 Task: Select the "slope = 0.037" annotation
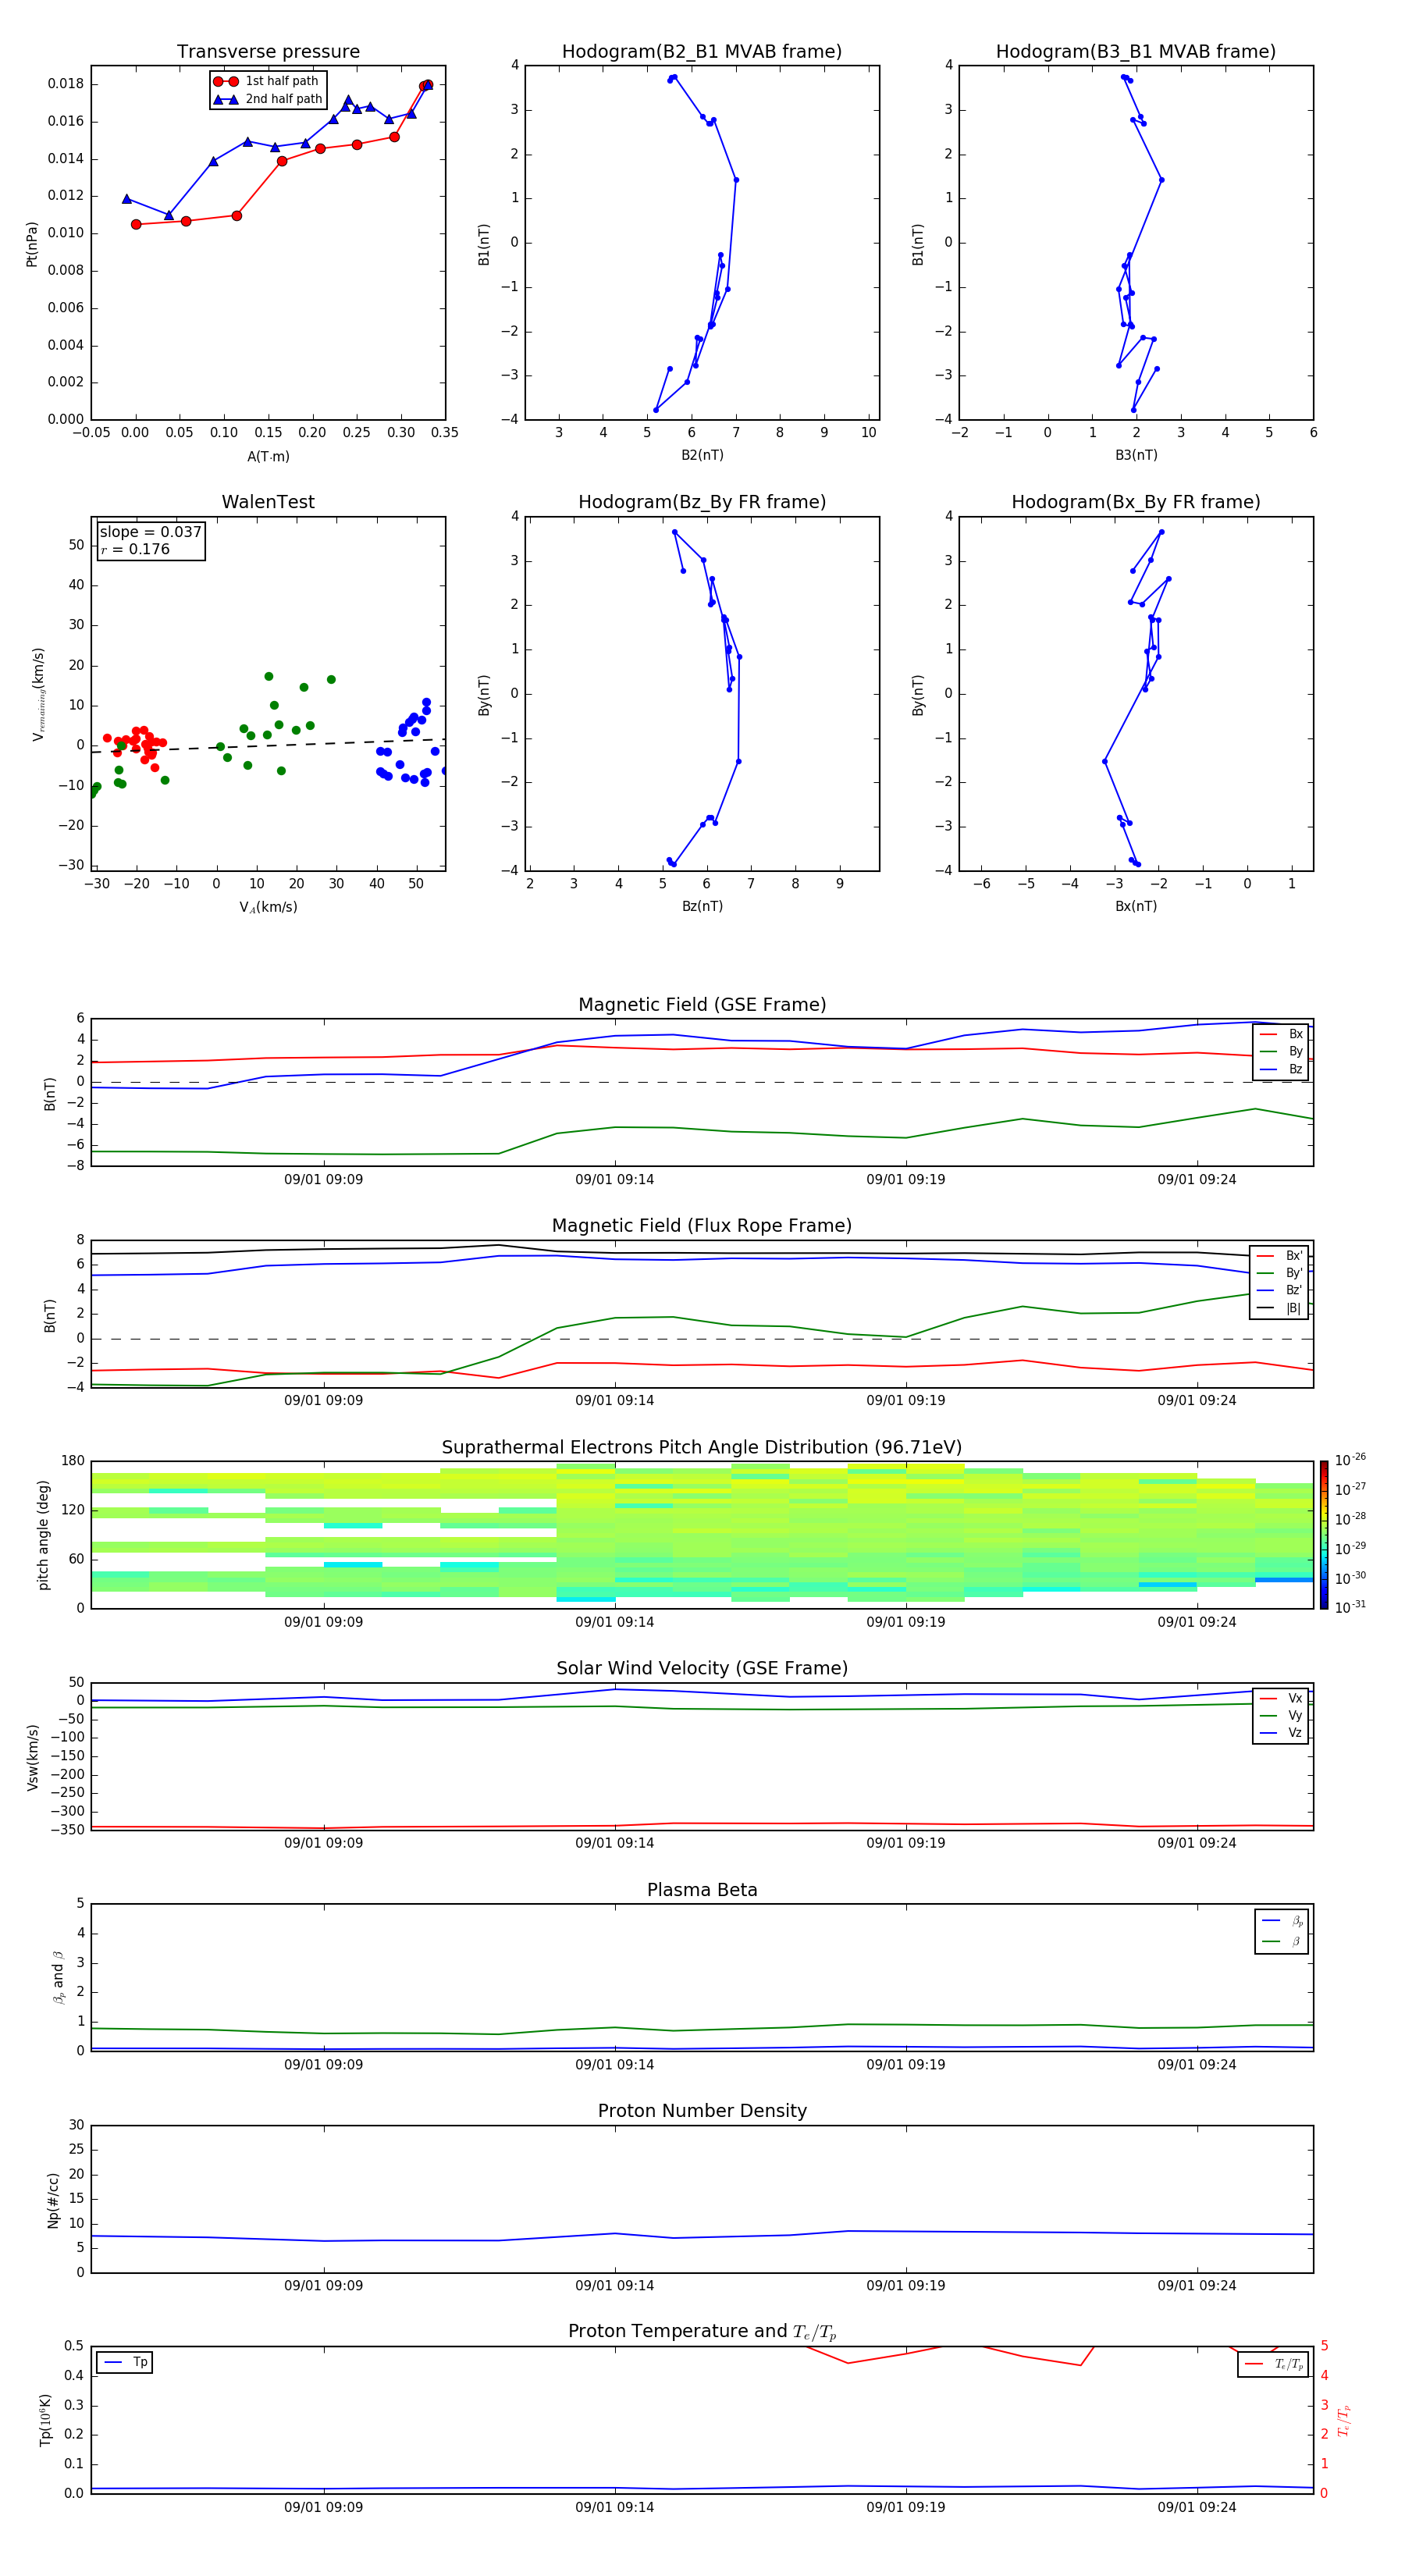tap(151, 532)
